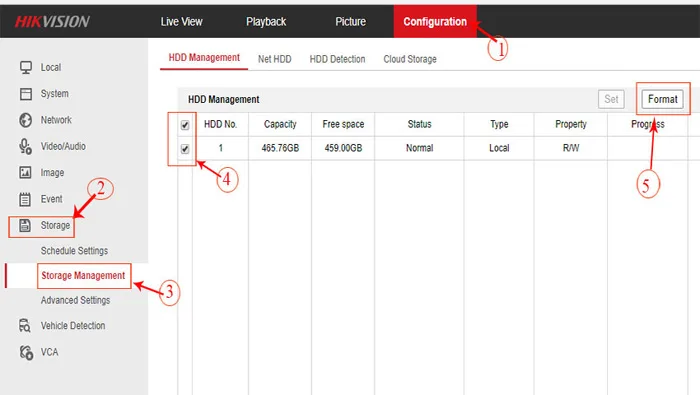Click the 465.76GB capacity cell
Viewport: 700px width, 395px height.
coord(280,148)
